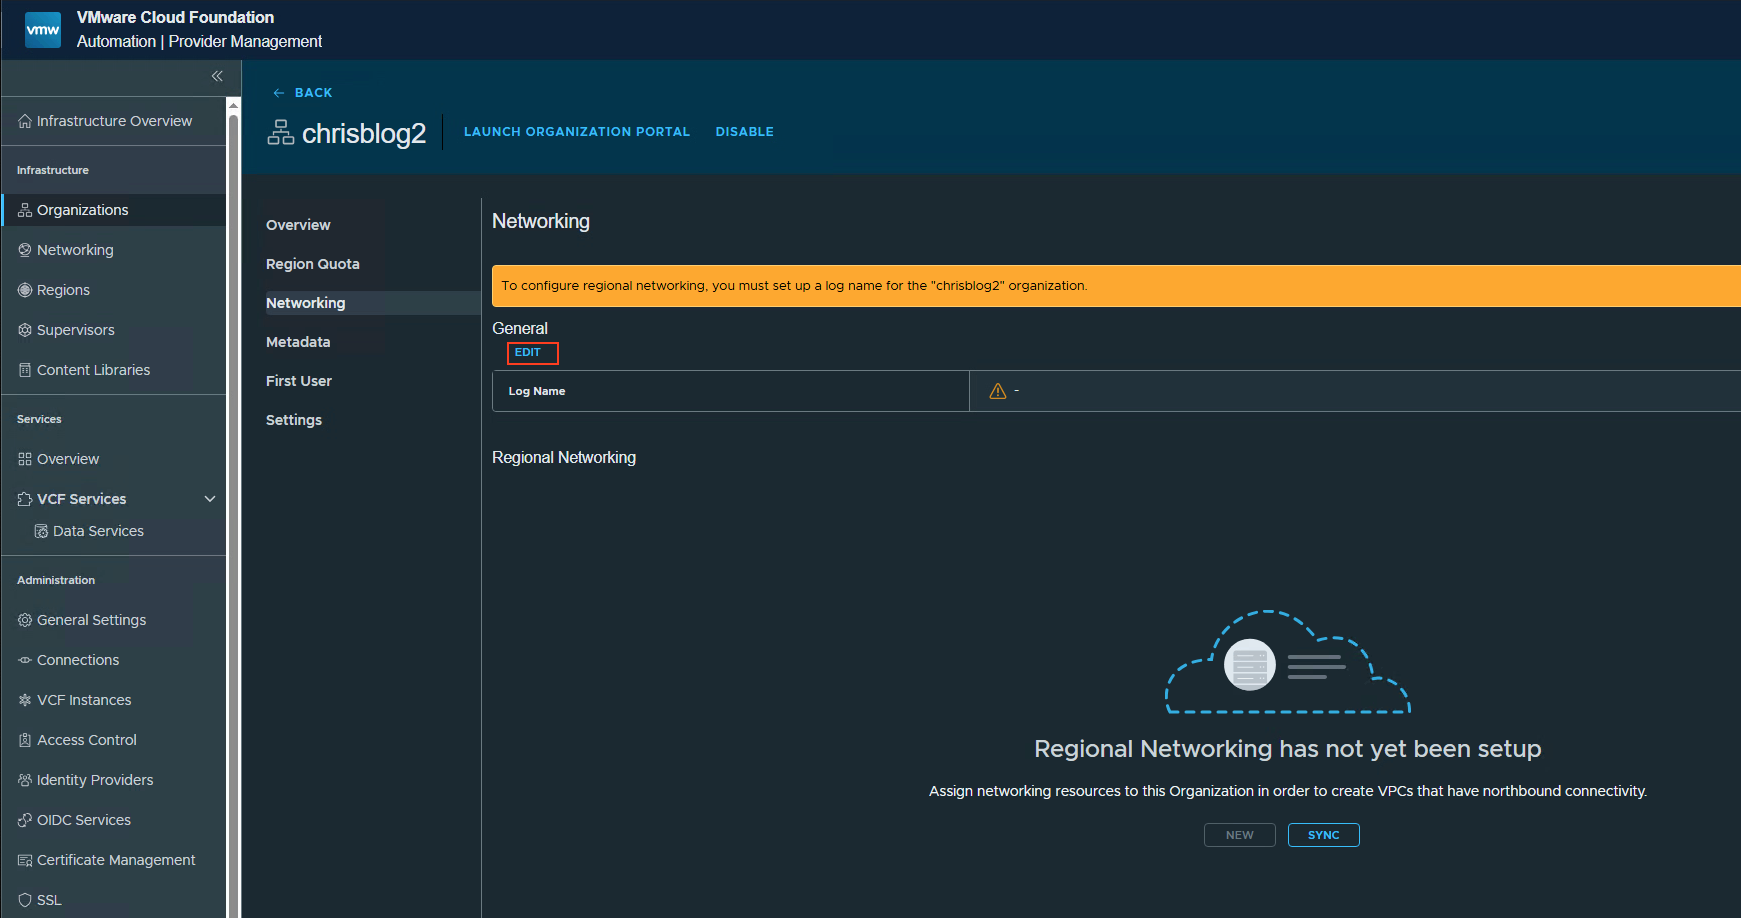Switch to the Settings tab
This screenshot has height=918, width=1741.
[x=294, y=420]
